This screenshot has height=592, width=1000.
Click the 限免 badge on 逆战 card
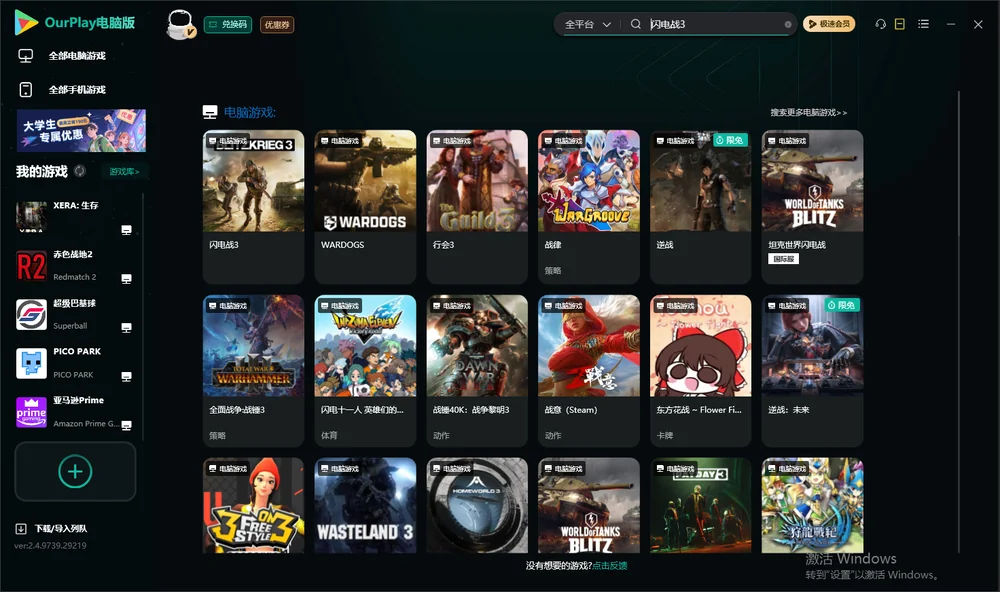(730, 140)
